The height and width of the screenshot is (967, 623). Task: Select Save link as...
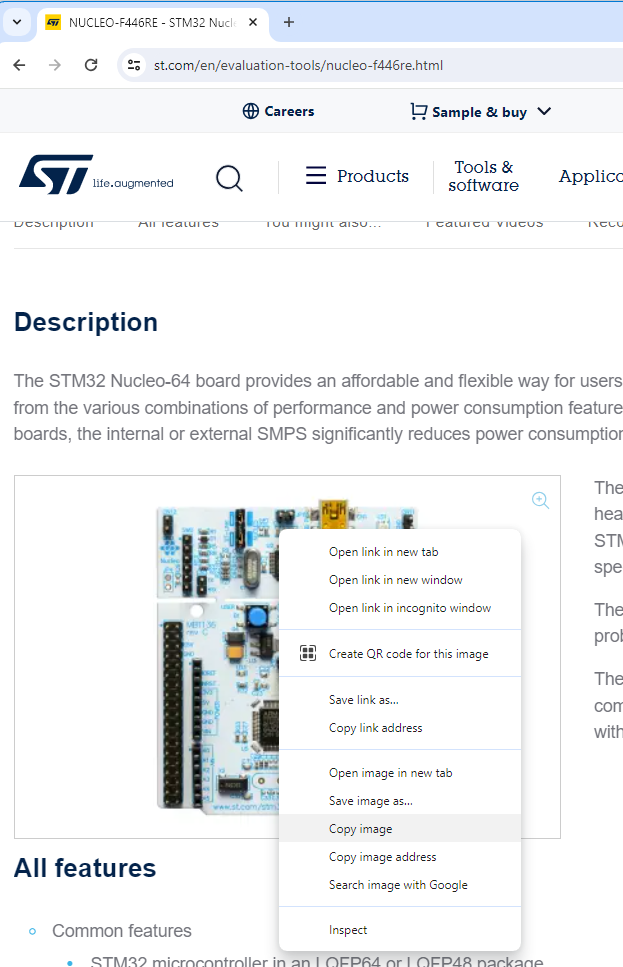click(400, 700)
